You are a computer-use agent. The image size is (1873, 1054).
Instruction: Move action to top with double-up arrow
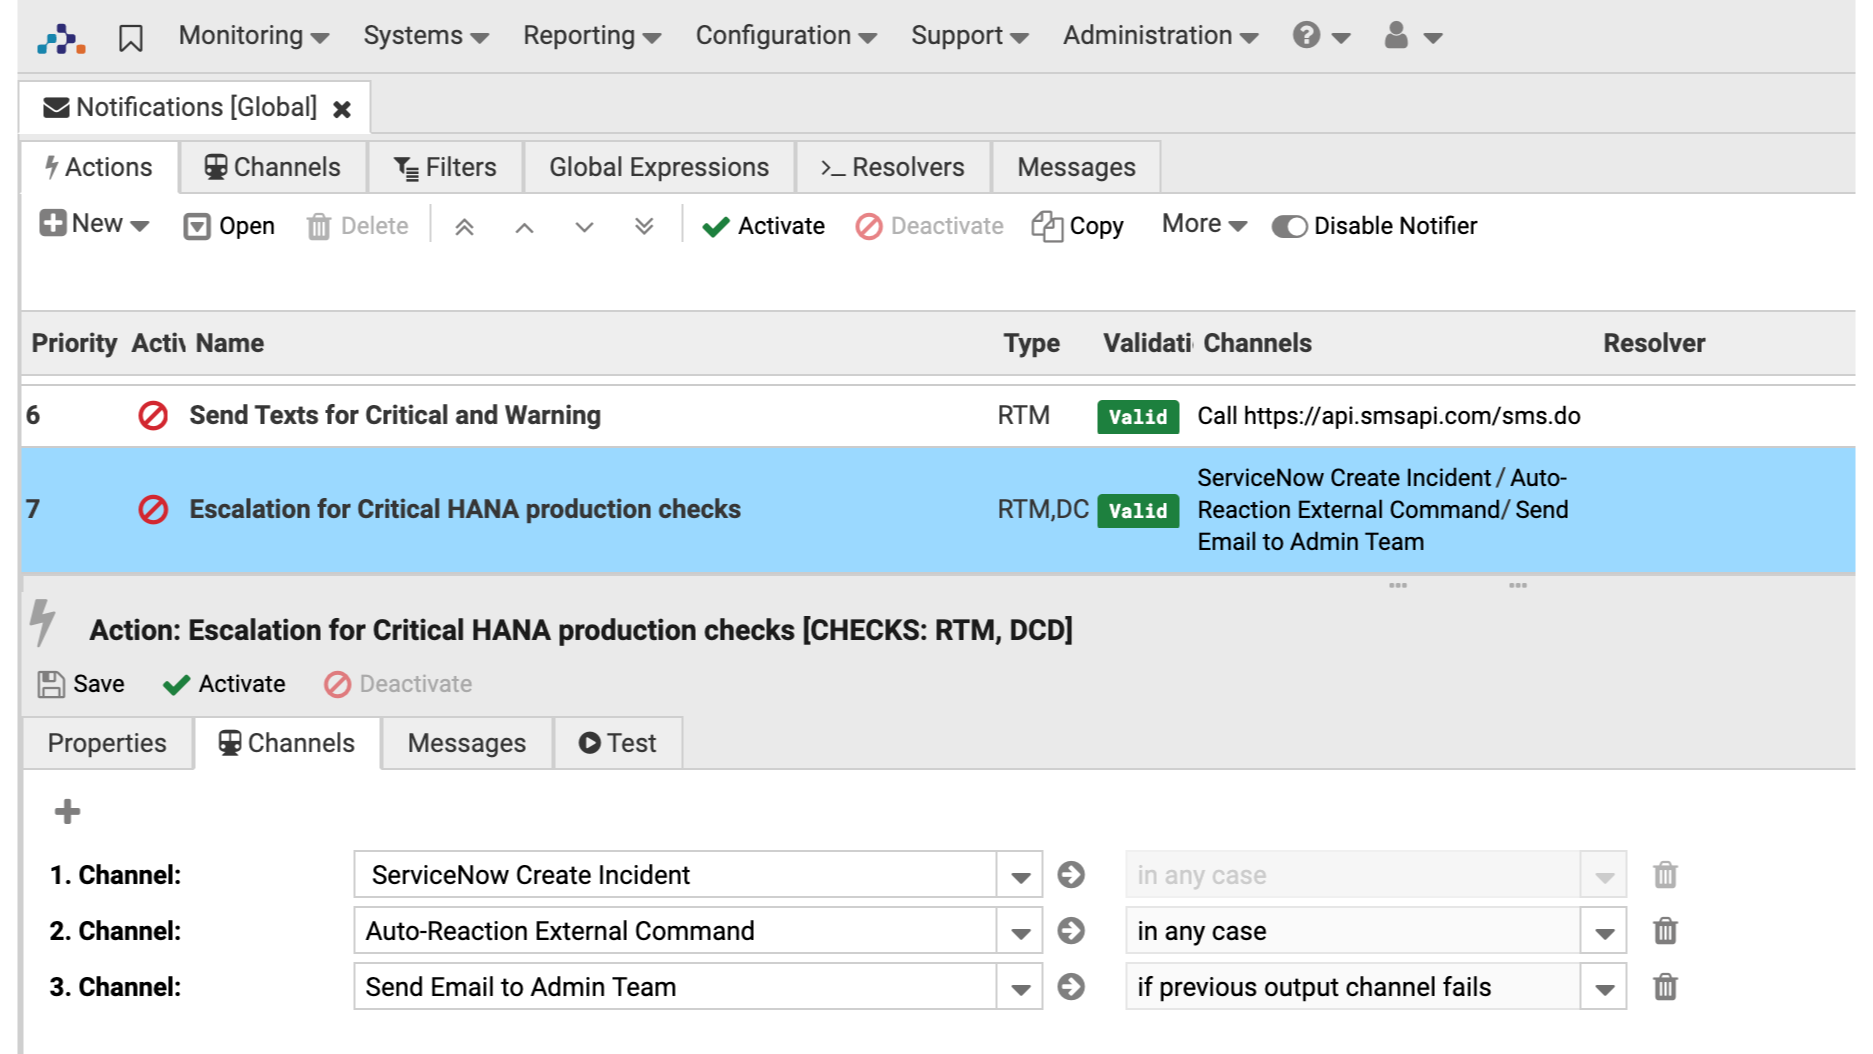pyautogui.click(x=464, y=227)
